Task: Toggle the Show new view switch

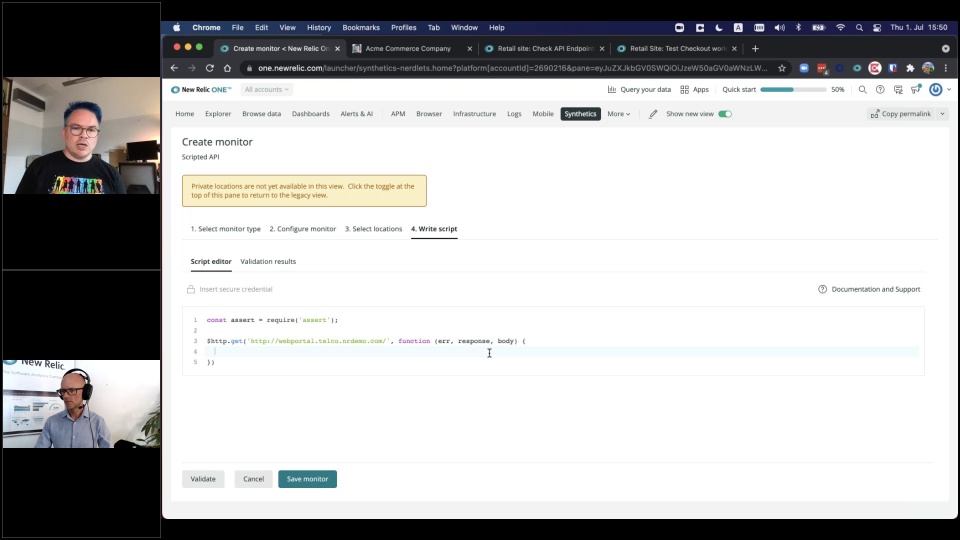Action: click(725, 114)
